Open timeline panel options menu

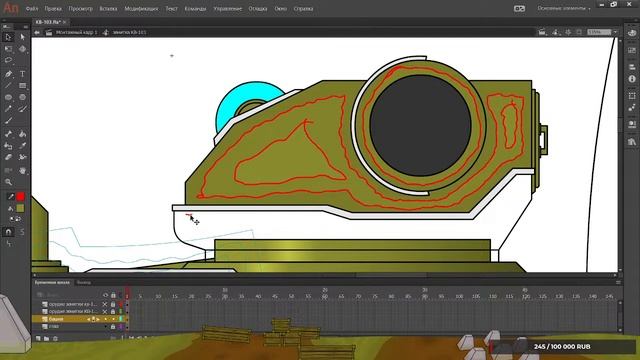618,282
